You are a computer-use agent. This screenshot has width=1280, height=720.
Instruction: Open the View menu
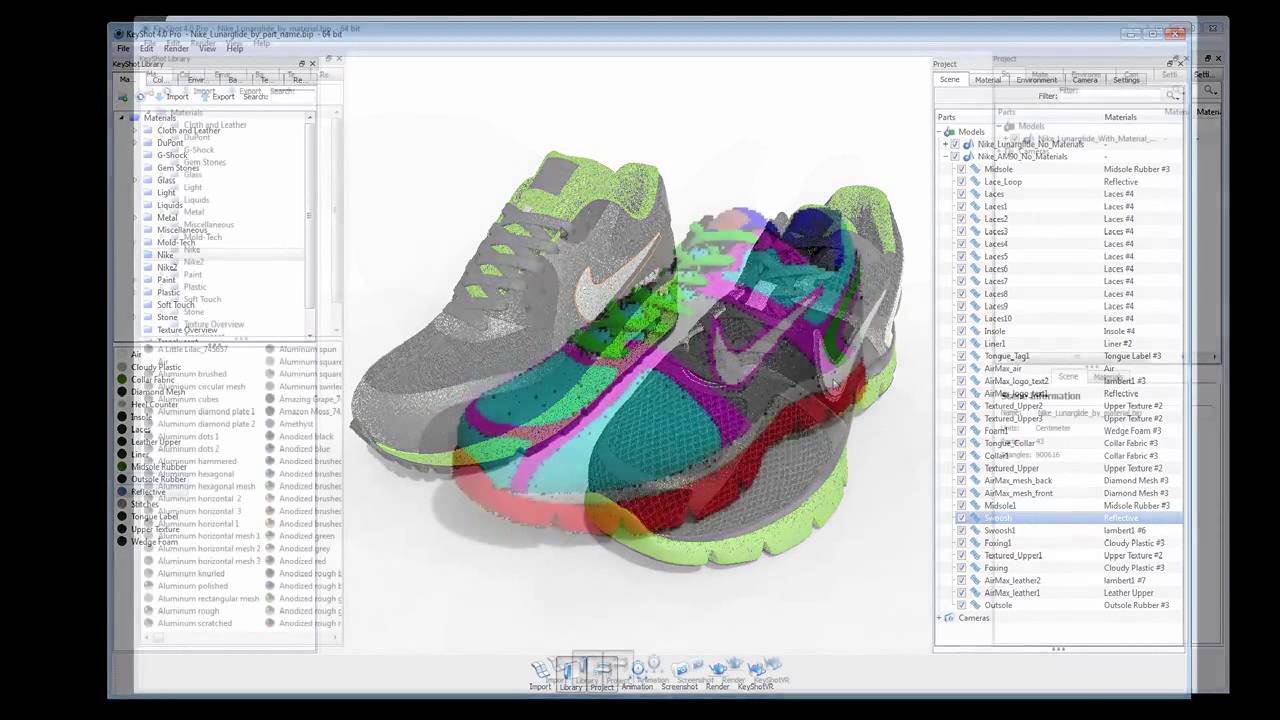click(x=207, y=48)
